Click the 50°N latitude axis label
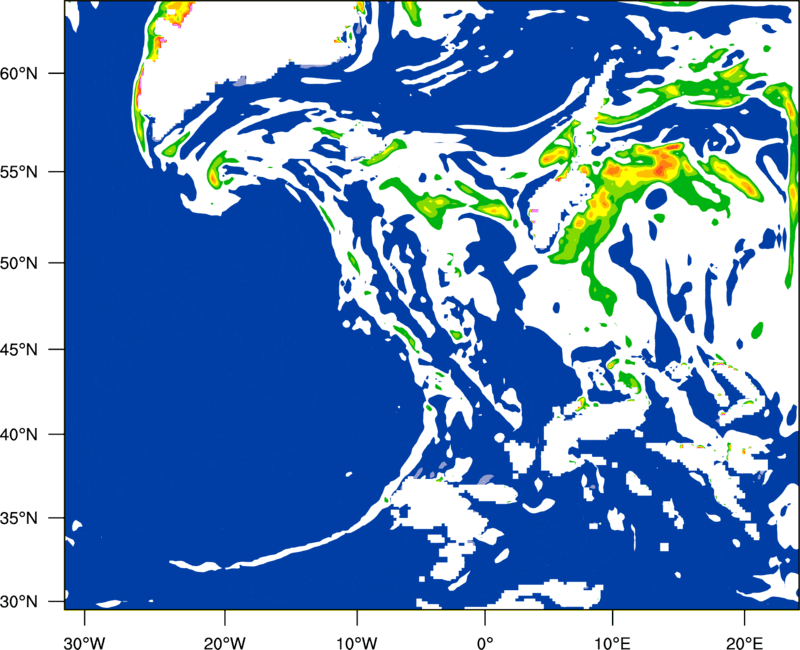Image resolution: width=800 pixels, height=650 pixels. [19, 263]
